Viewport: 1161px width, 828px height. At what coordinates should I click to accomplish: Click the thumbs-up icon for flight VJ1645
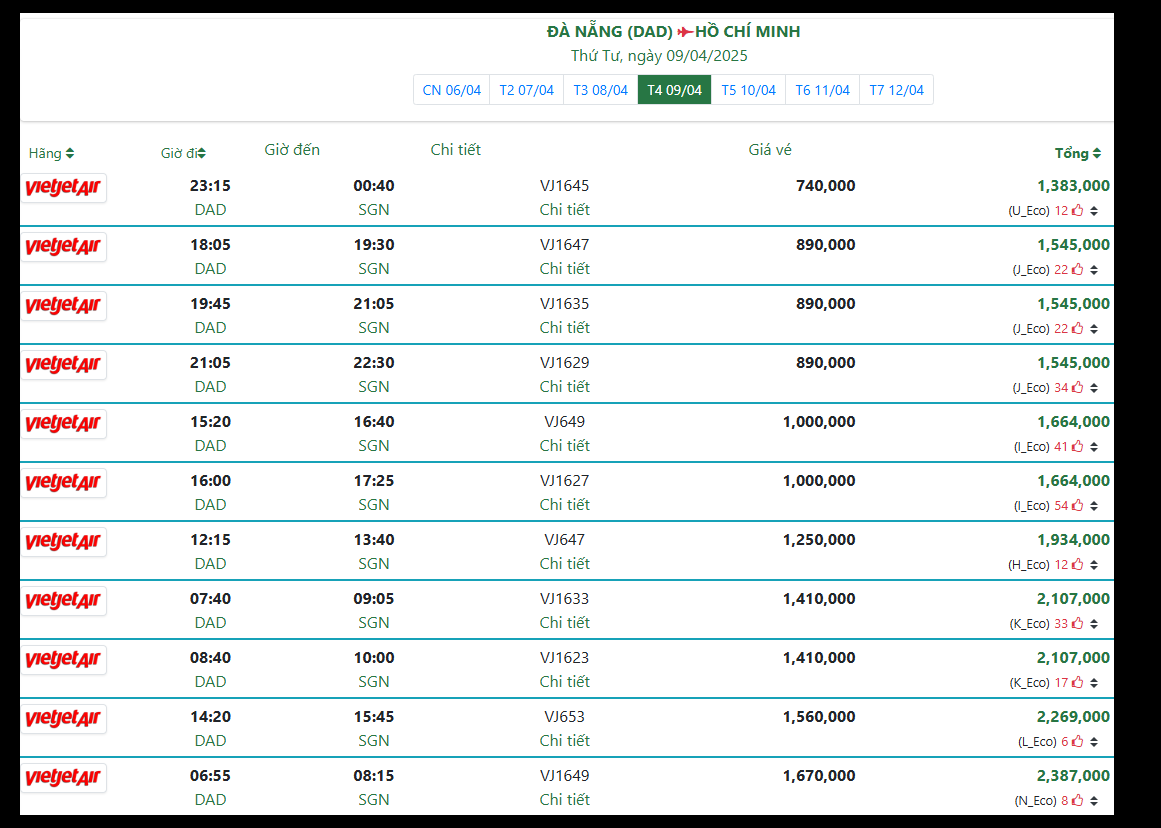[x=1077, y=211]
